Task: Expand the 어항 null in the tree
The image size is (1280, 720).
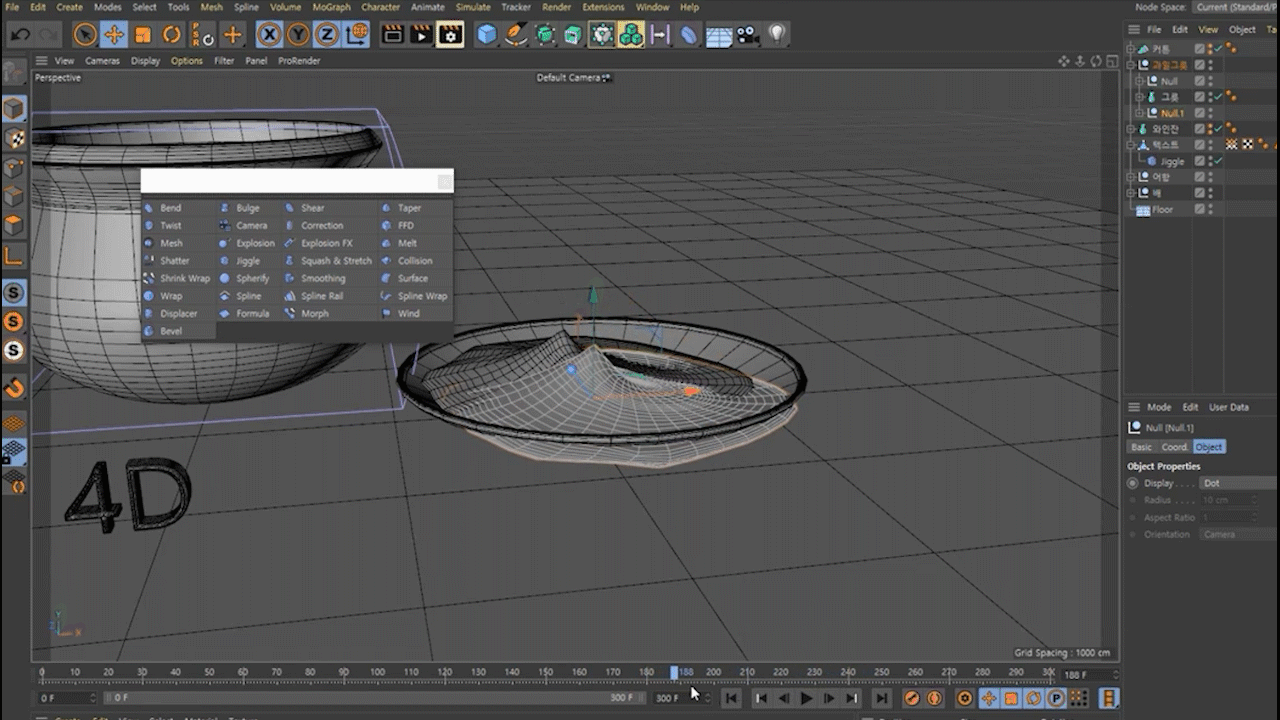Action: tap(1132, 177)
